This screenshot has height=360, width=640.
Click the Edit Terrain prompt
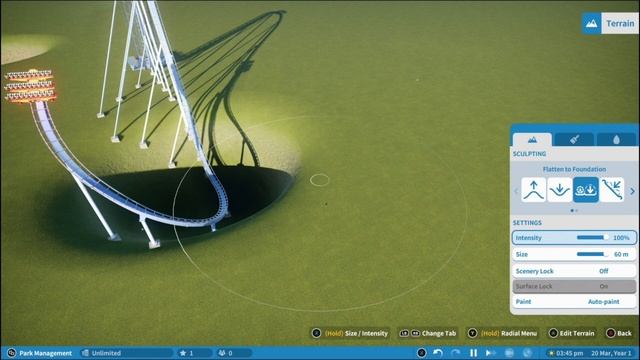(571, 333)
